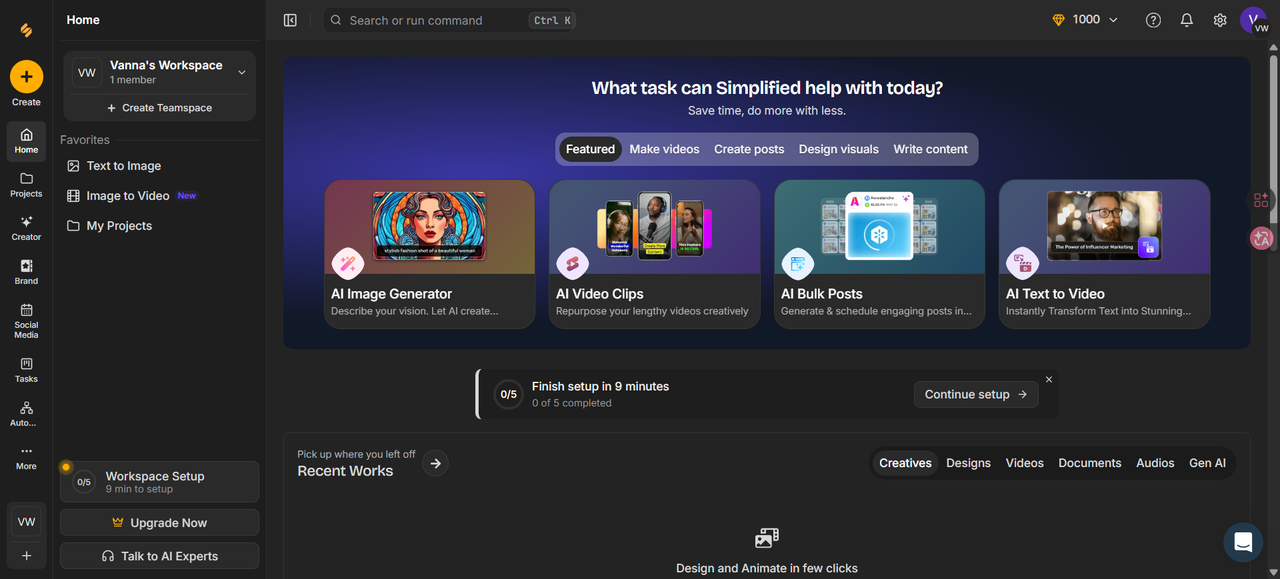Viewport: 1280px width, 579px height.
Task: Open the AI Bulk Posts card
Action: (879, 254)
